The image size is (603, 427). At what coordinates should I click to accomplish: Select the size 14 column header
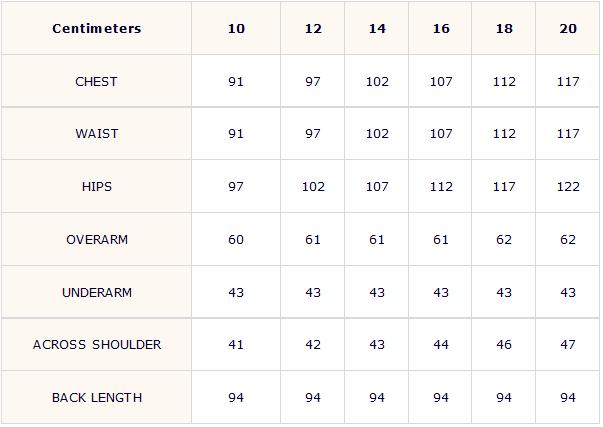pyautogui.click(x=377, y=28)
